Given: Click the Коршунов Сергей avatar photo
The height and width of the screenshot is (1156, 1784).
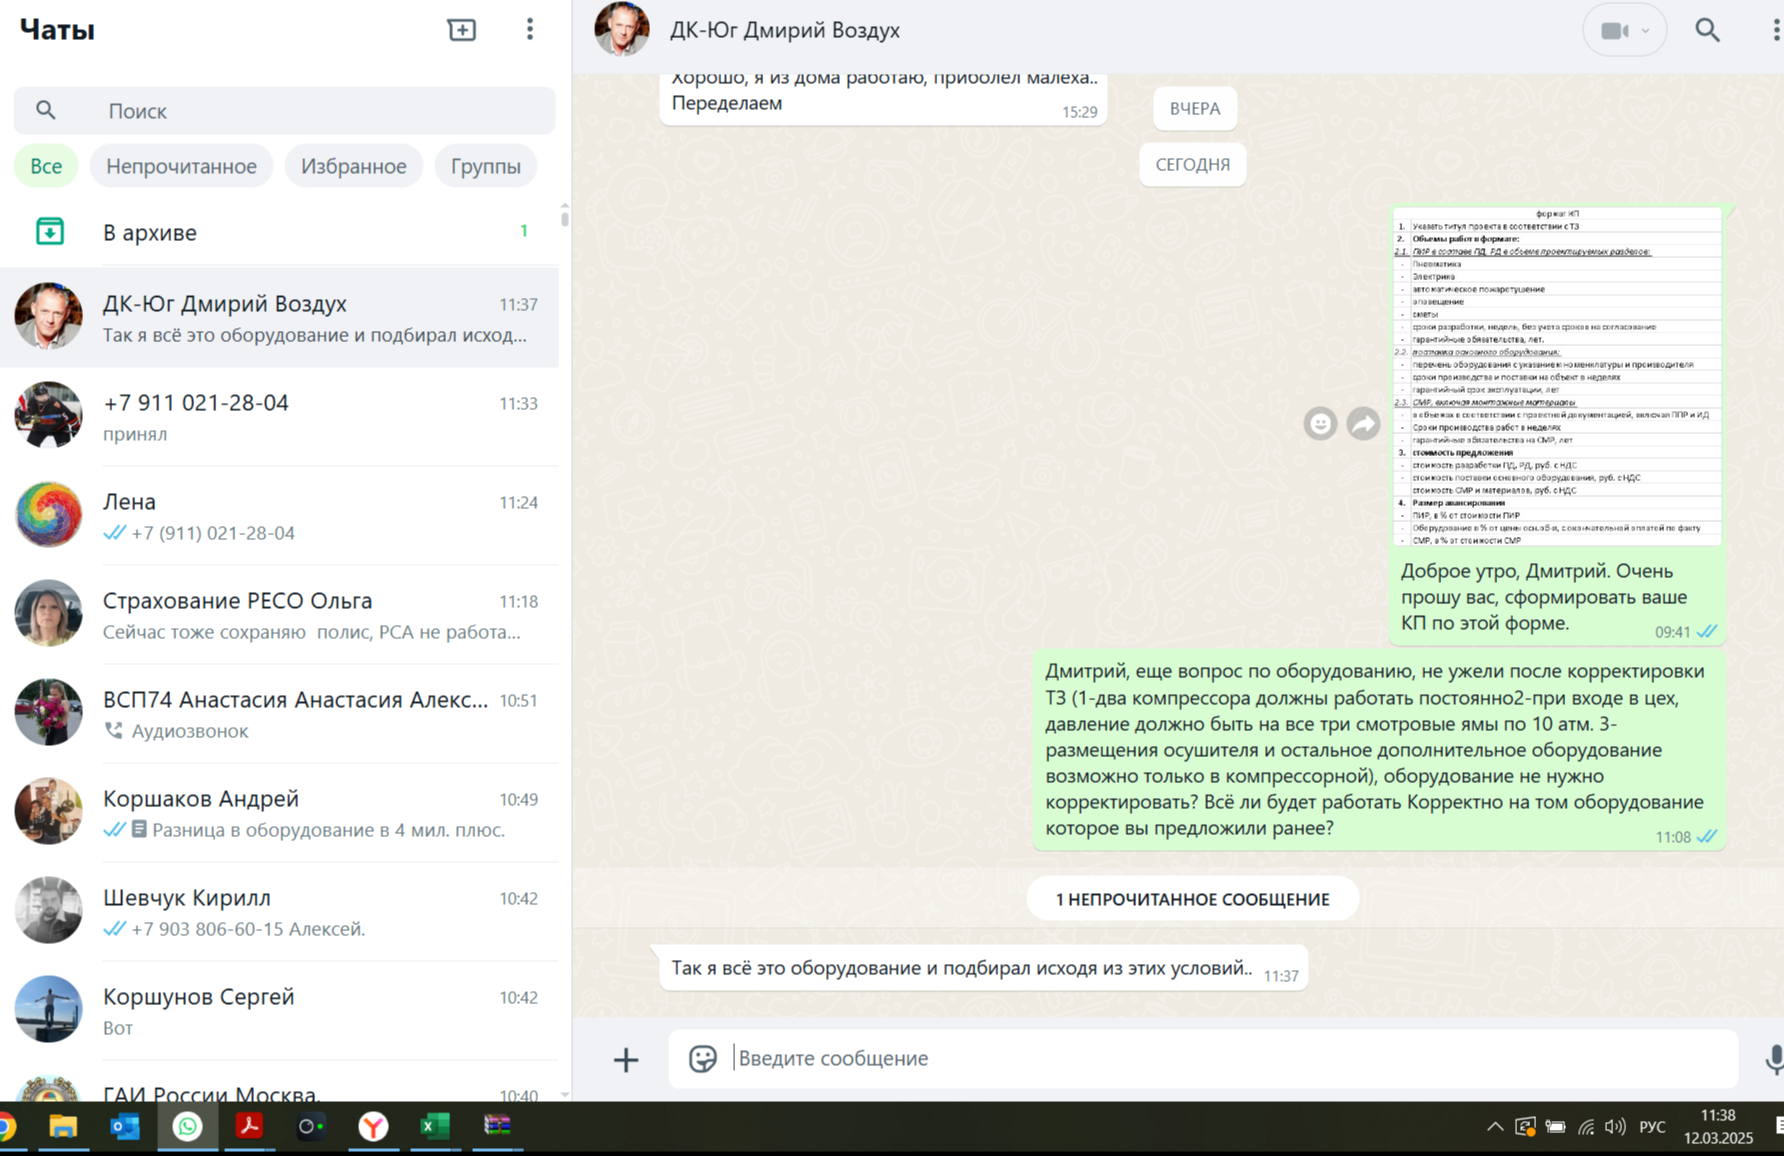Looking at the screenshot, I should (x=48, y=1009).
